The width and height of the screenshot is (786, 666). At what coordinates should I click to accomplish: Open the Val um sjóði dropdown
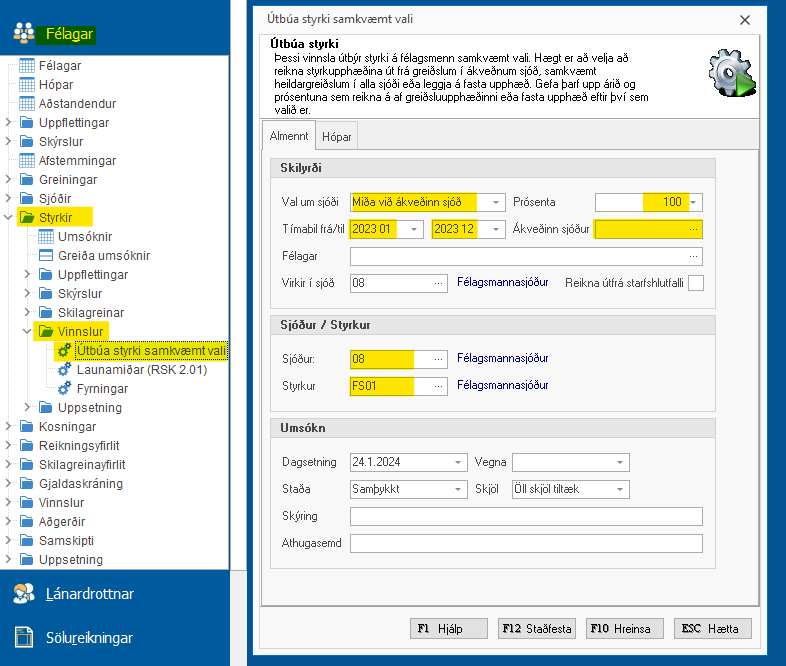(x=495, y=202)
